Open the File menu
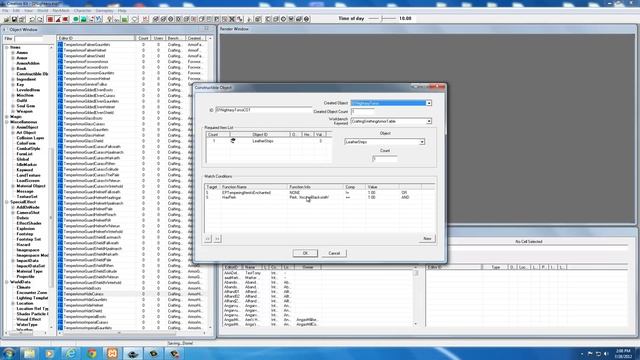The width and height of the screenshot is (640, 360). click(x=5, y=11)
